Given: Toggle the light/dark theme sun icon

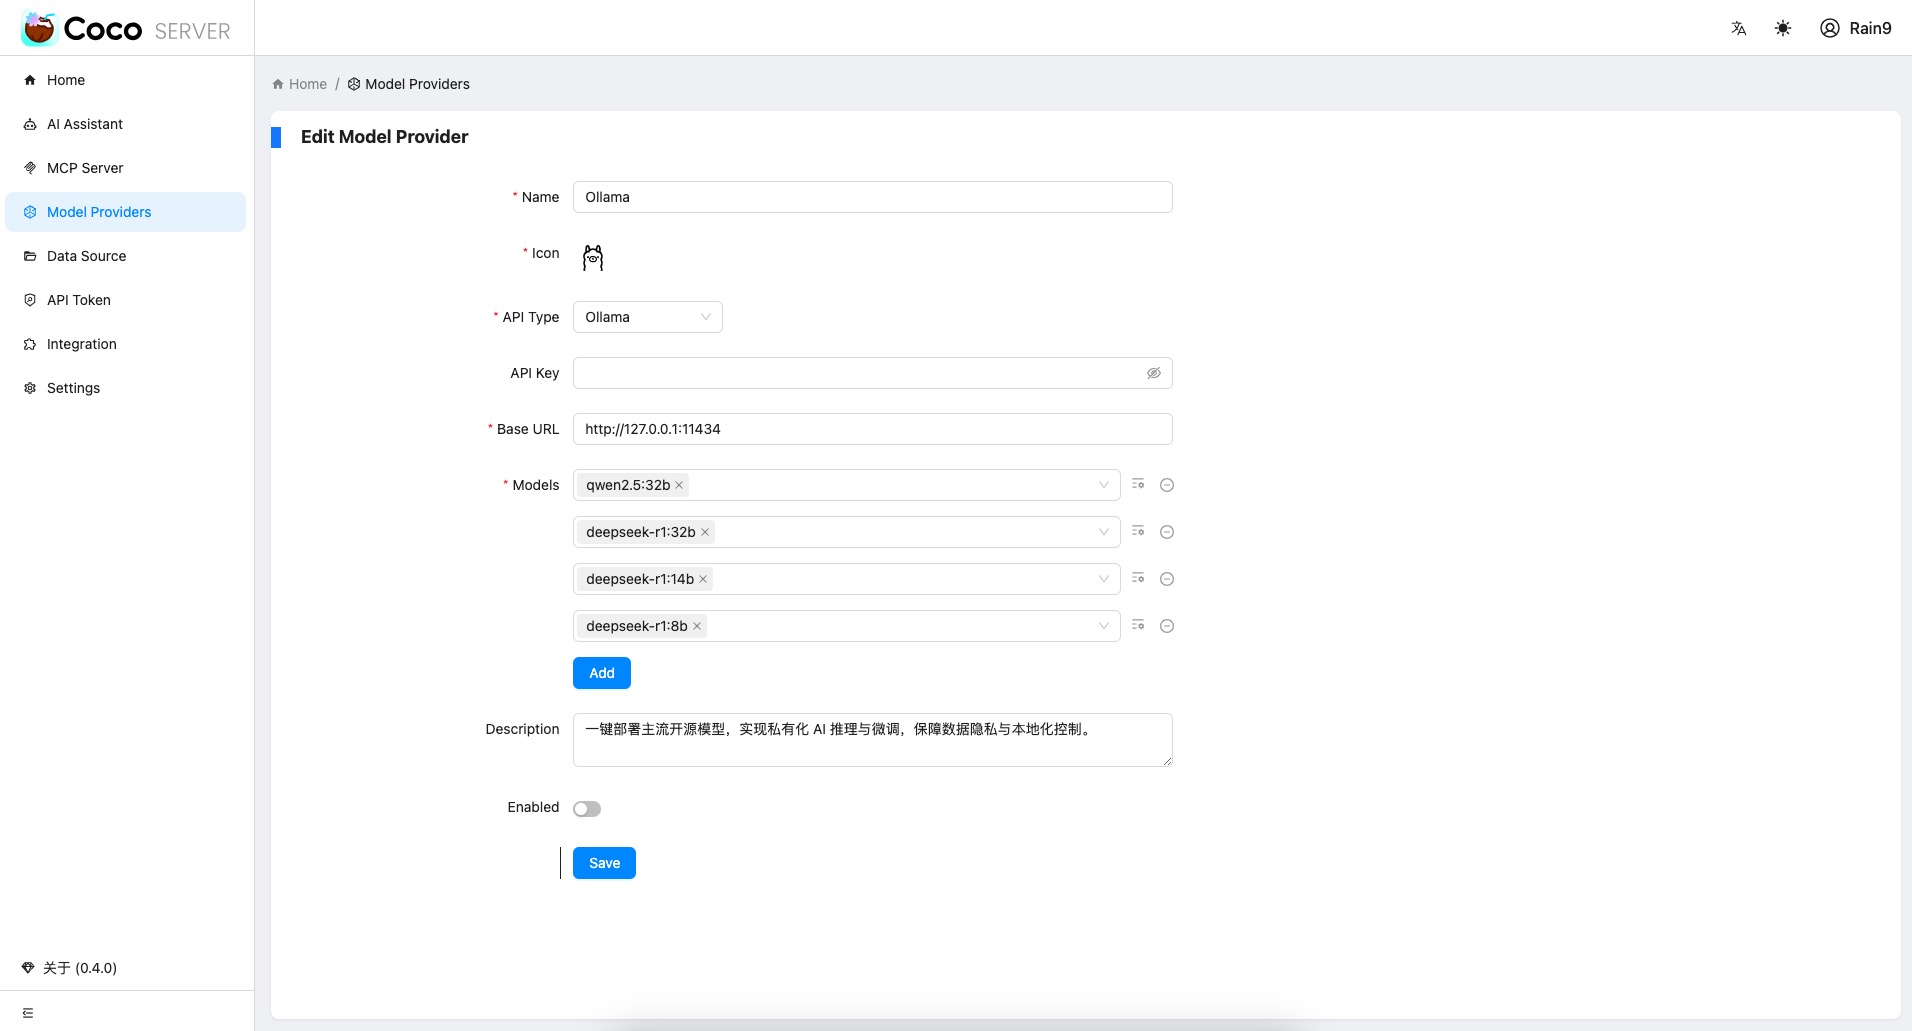Looking at the screenshot, I should (x=1783, y=28).
